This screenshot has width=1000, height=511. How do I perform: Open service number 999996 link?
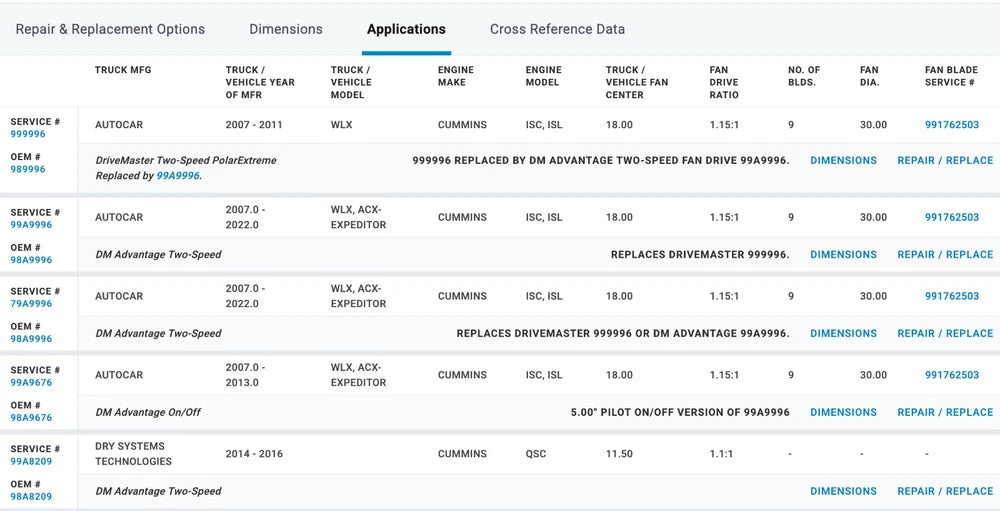coord(28,134)
